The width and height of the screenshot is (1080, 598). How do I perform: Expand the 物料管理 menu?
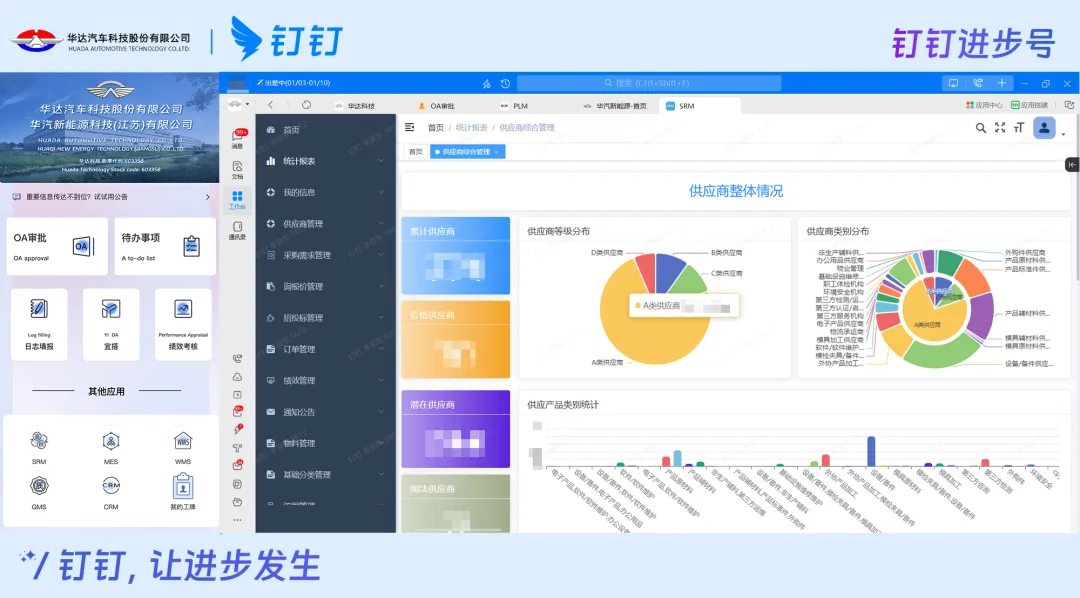point(326,443)
